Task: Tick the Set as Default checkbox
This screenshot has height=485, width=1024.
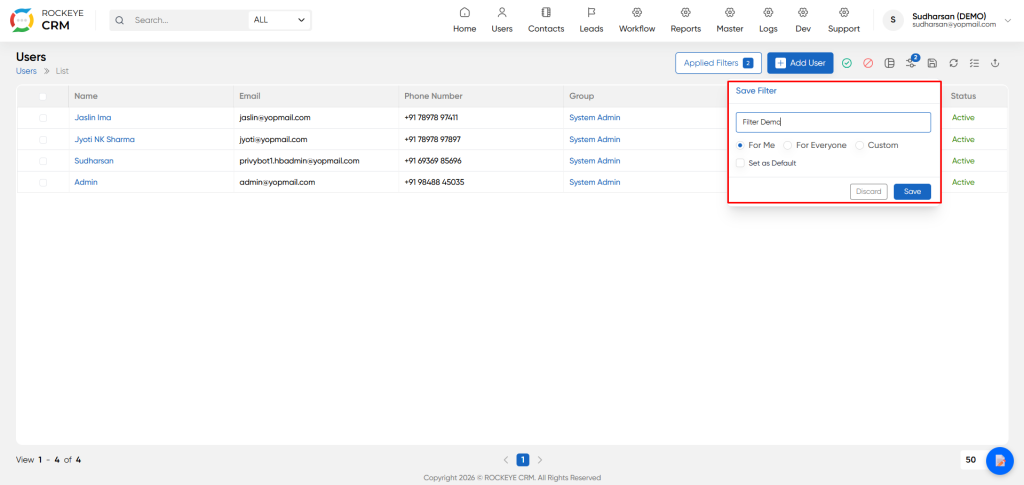Action: coord(740,163)
